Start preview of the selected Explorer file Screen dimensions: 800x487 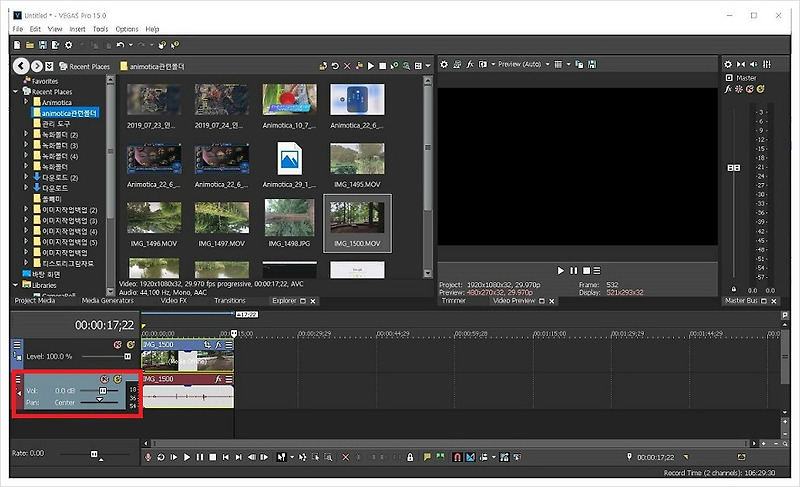tap(371, 66)
